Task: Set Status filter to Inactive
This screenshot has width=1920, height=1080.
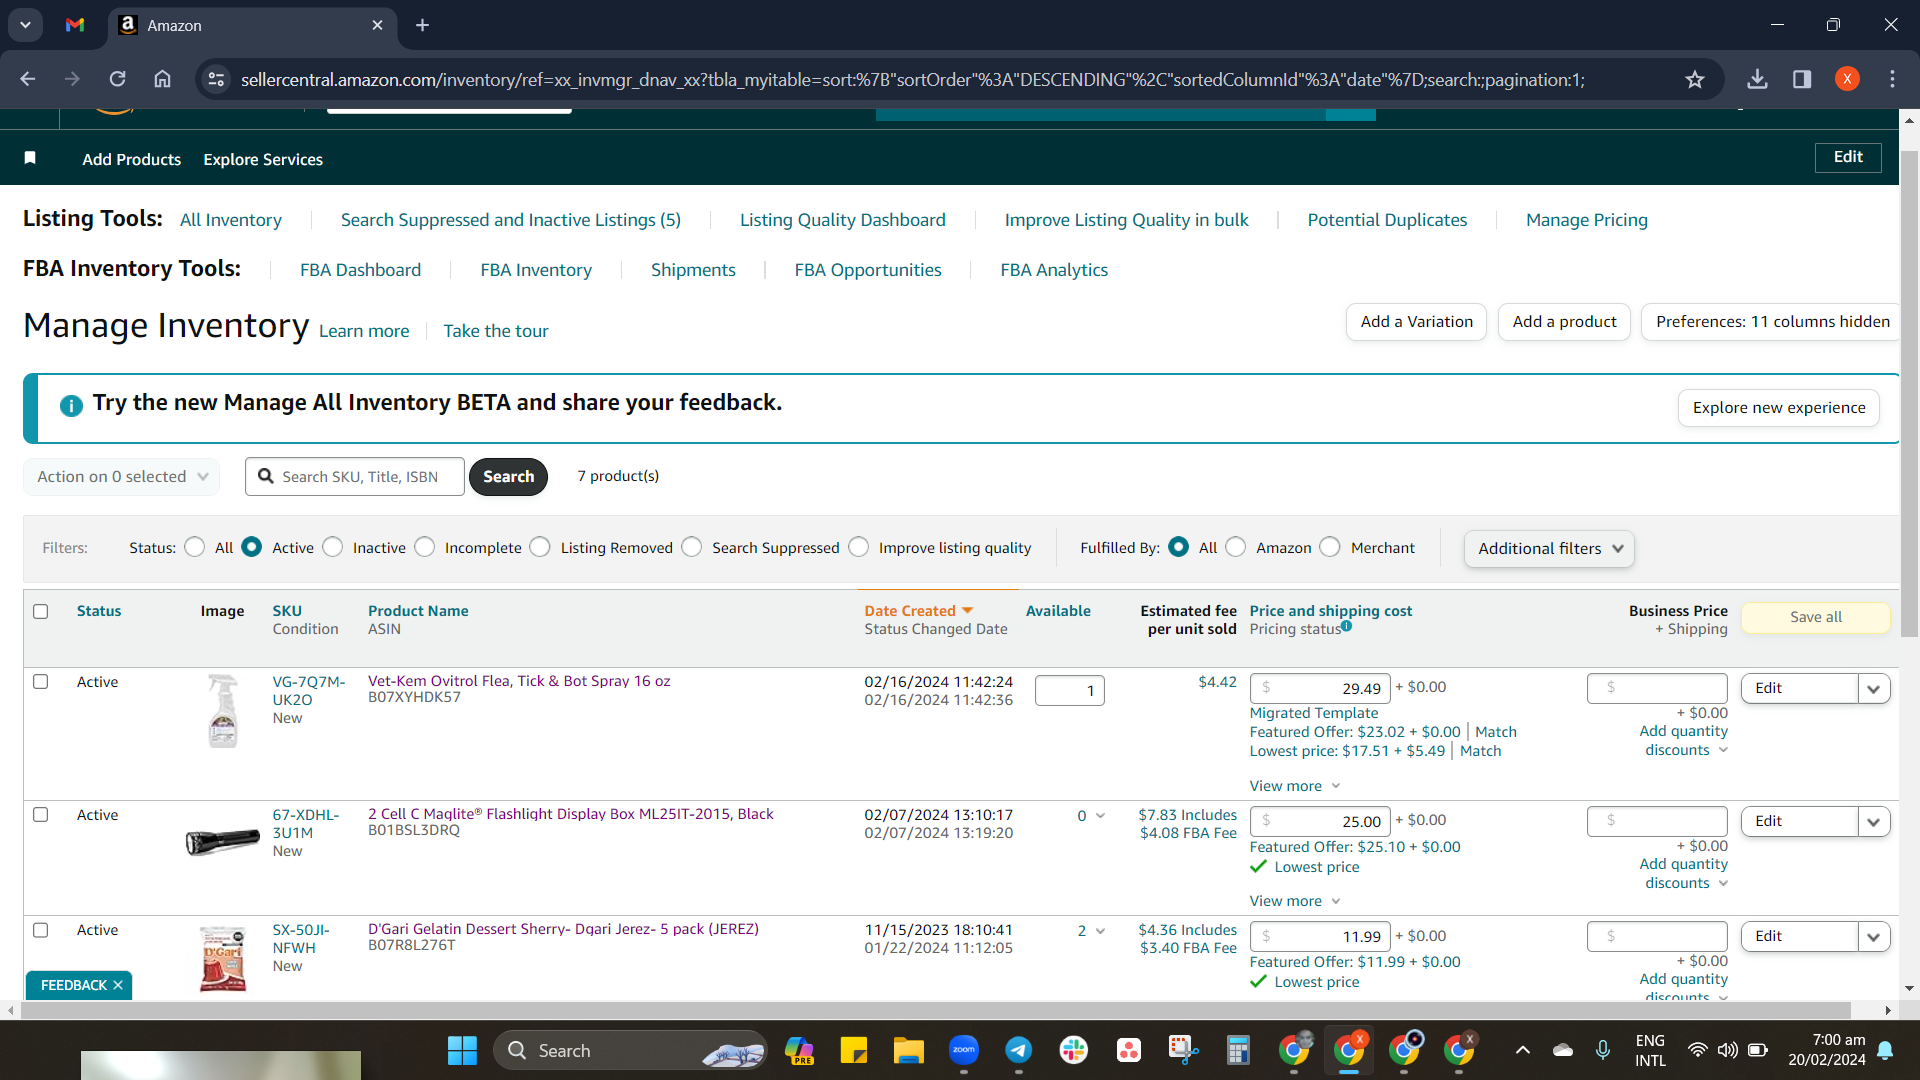Action: point(333,547)
